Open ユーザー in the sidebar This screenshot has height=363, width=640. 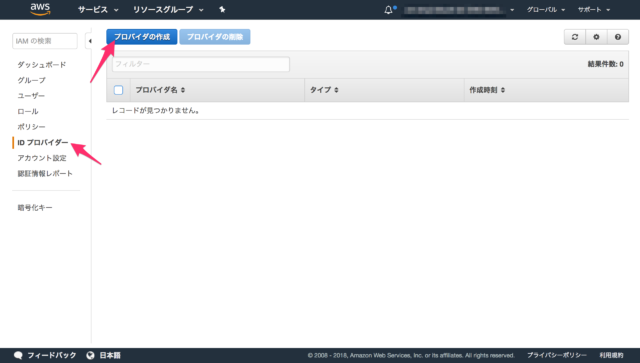pos(31,96)
